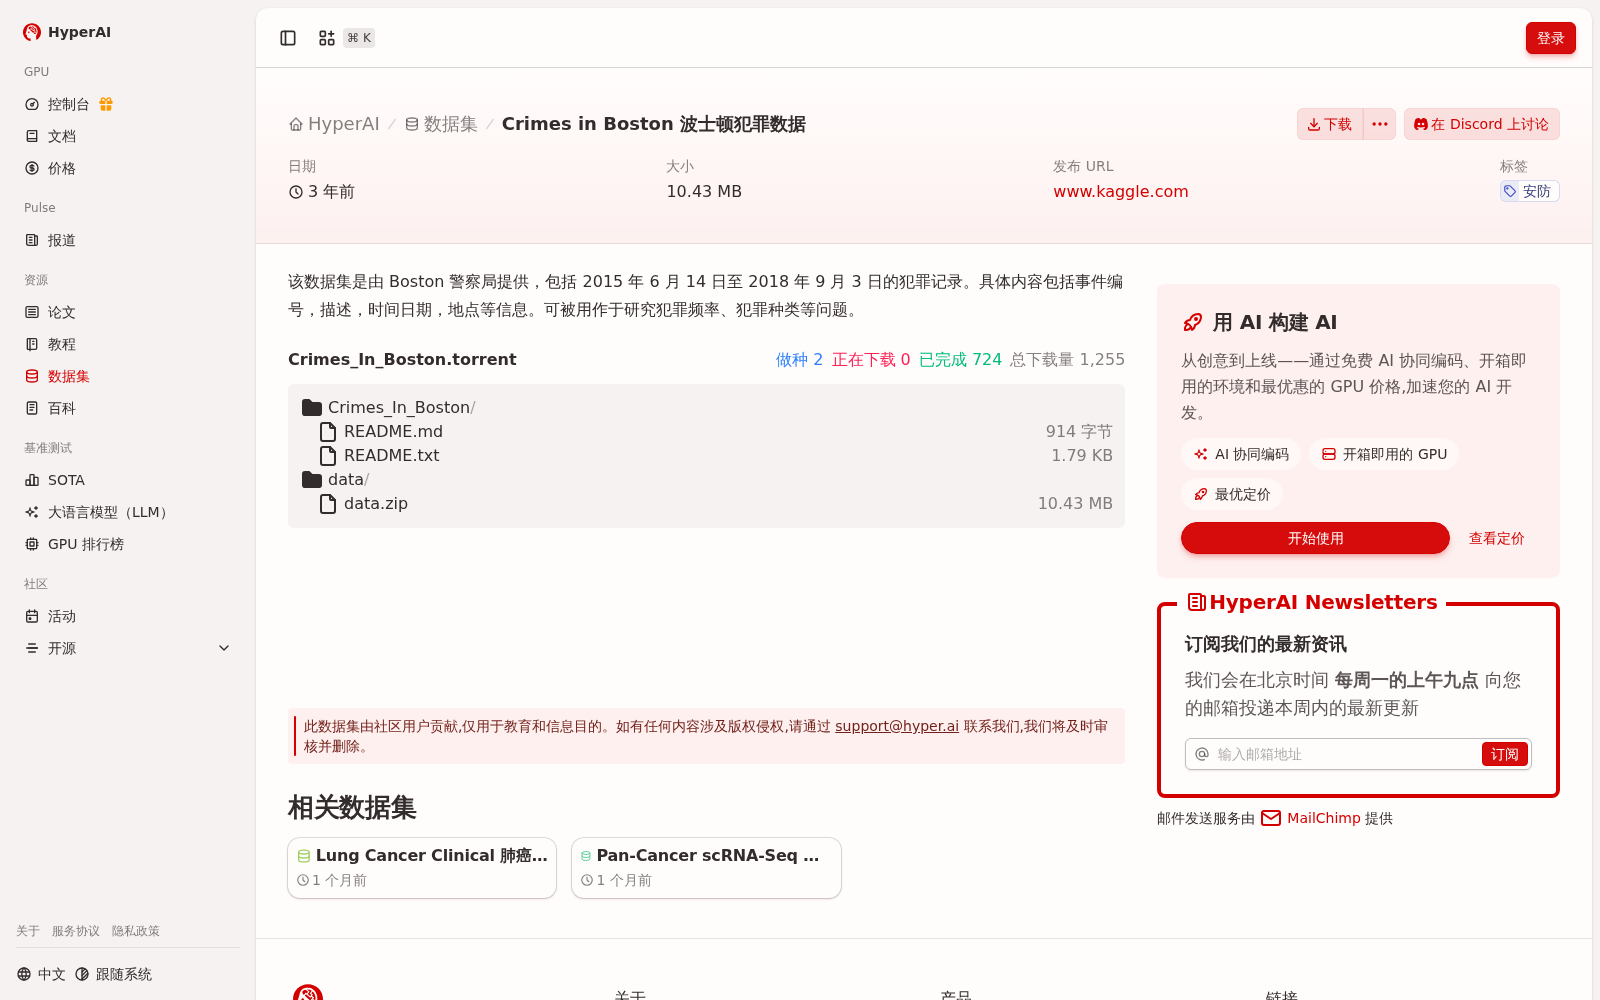Open 论文 in the sidebar
This screenshot has width=1600, height=1000.
coord(128,312)
